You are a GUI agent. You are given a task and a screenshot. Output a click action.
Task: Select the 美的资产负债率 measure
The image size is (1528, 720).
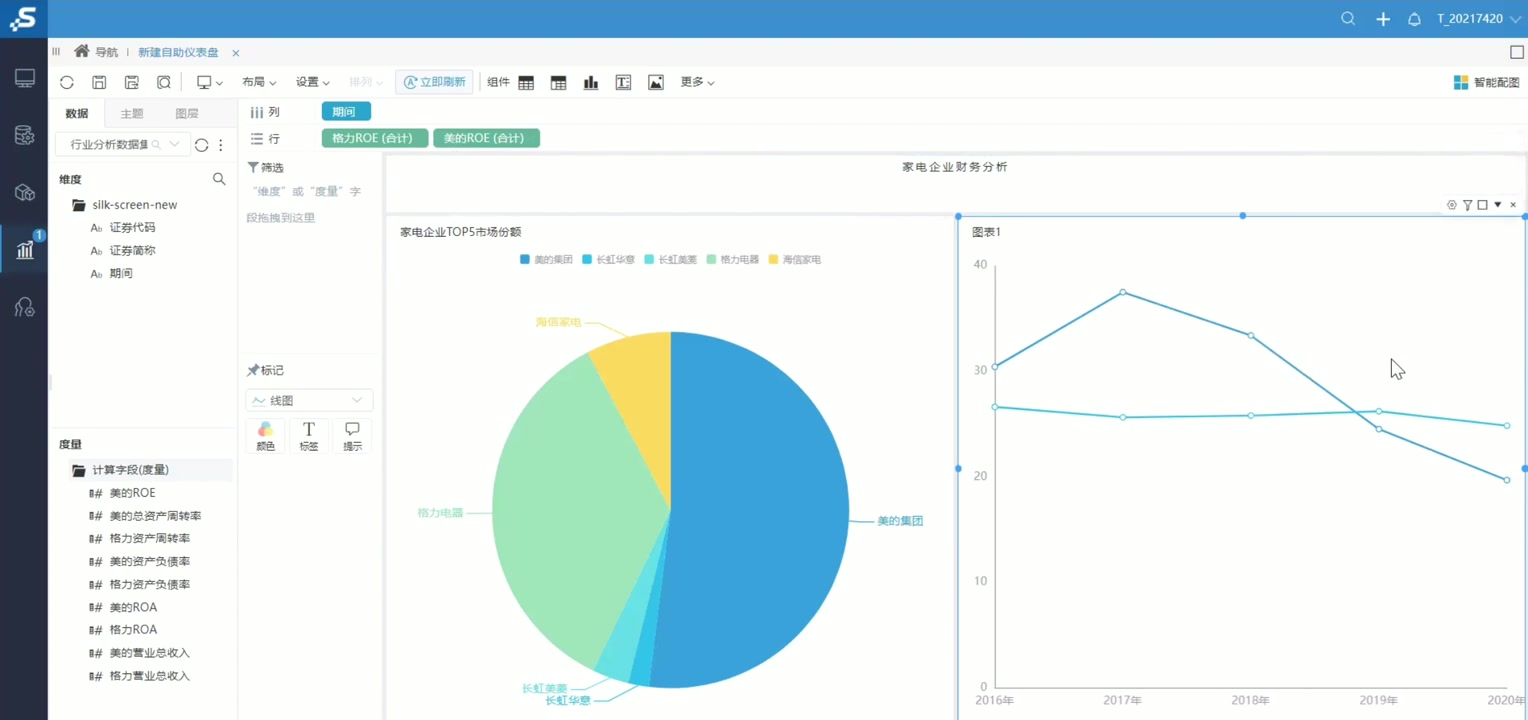click(x=149, y=562)
